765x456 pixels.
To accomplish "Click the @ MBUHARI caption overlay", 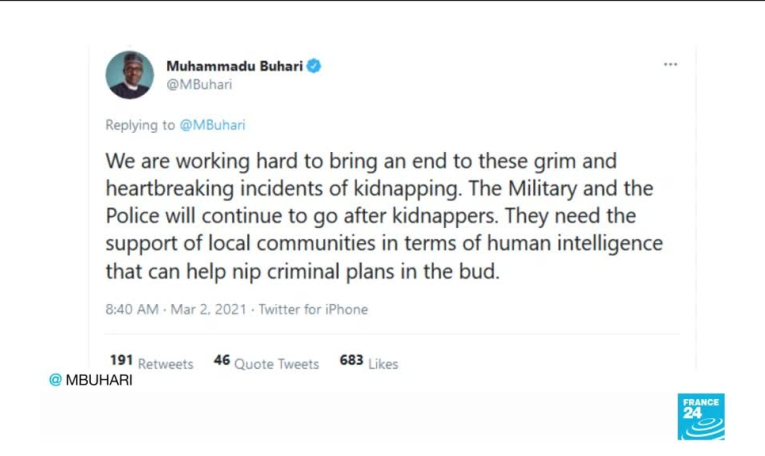I will point(91,380).
